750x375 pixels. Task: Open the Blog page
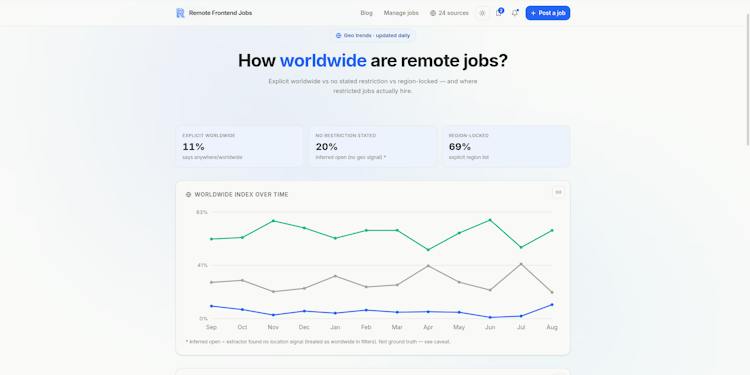tap(366, 13)
